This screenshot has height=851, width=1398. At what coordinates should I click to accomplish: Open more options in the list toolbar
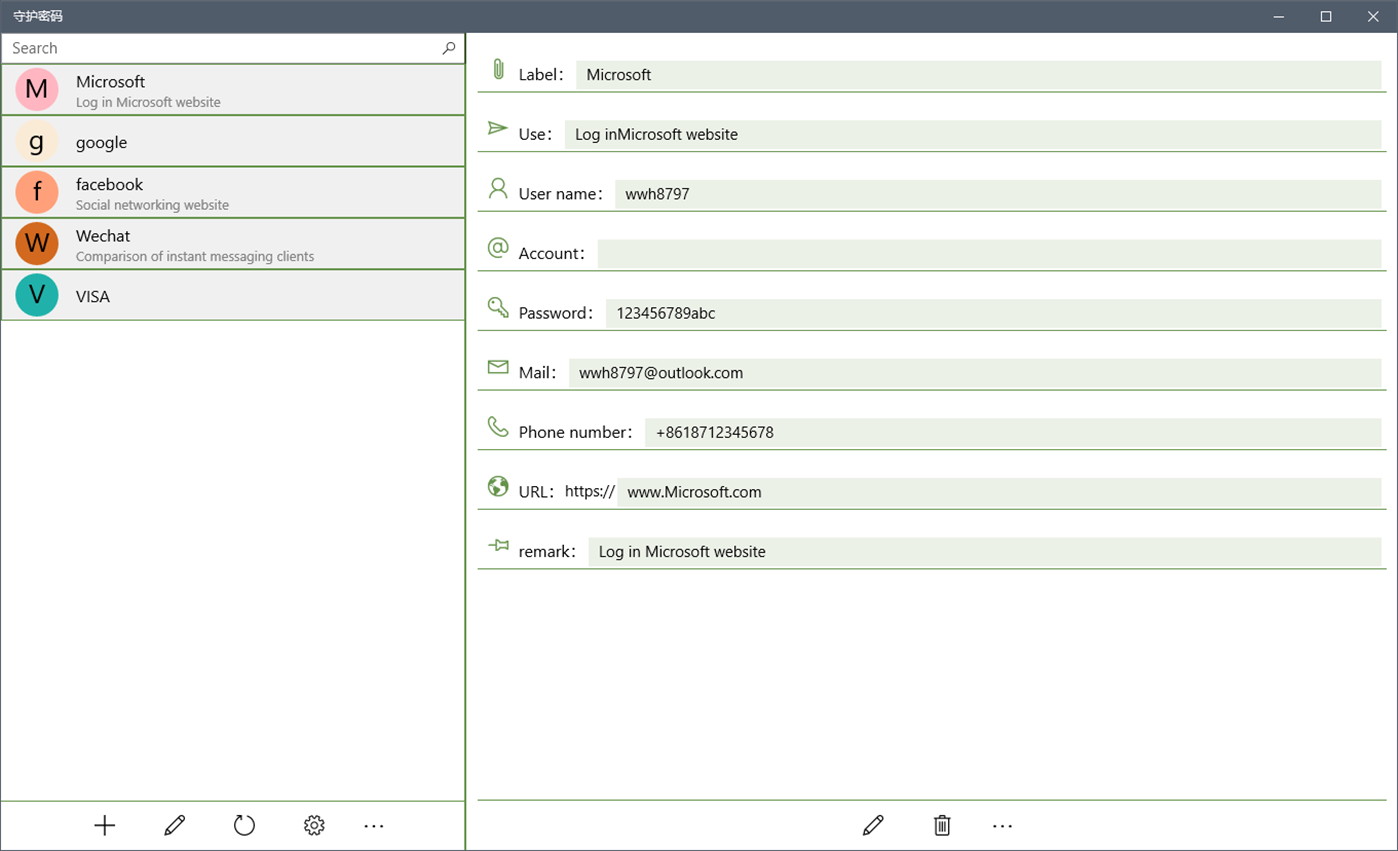[x=374, y=826]
